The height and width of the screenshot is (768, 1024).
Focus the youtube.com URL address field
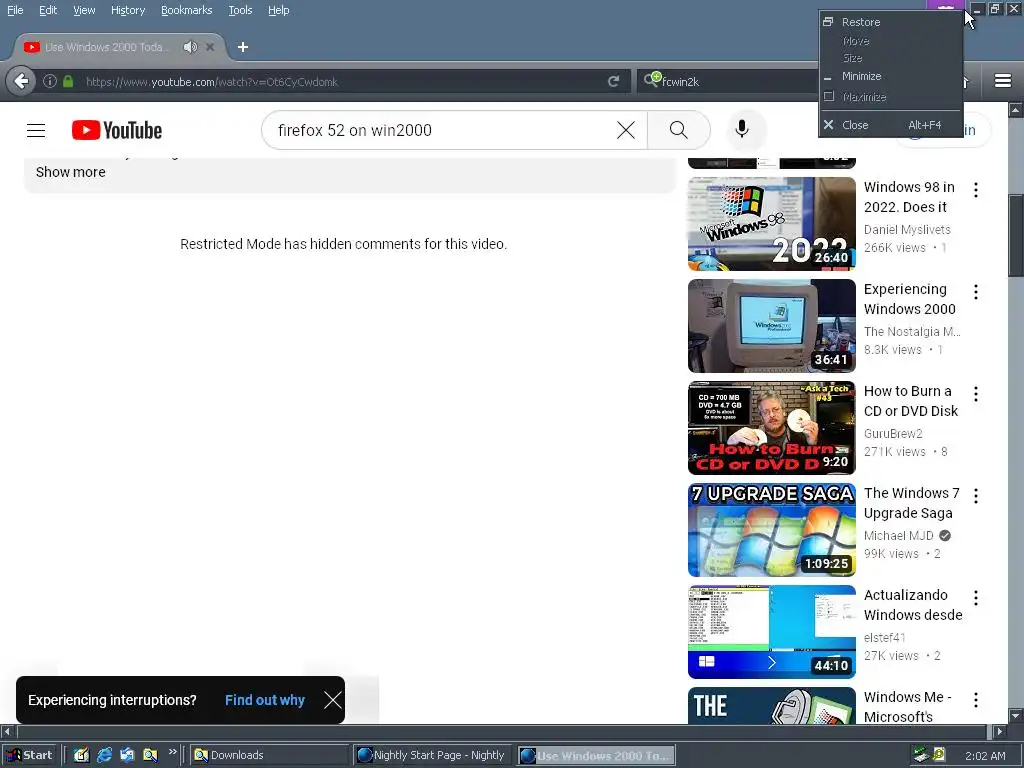pyautogui.click(x=340, y=82)
